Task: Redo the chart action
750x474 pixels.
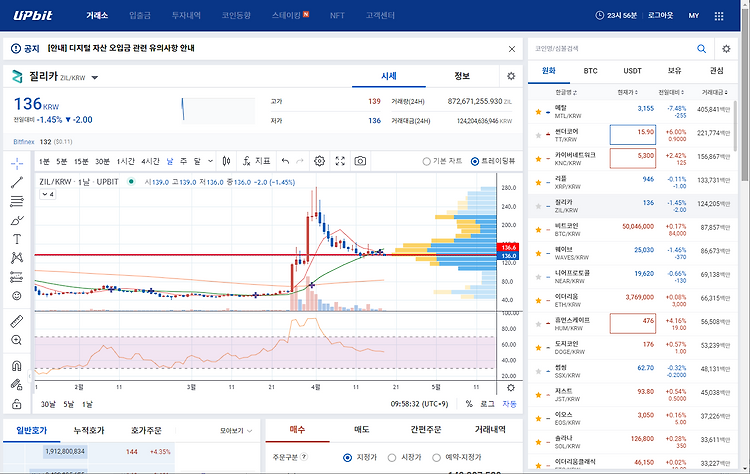Action: coord(300,161)
